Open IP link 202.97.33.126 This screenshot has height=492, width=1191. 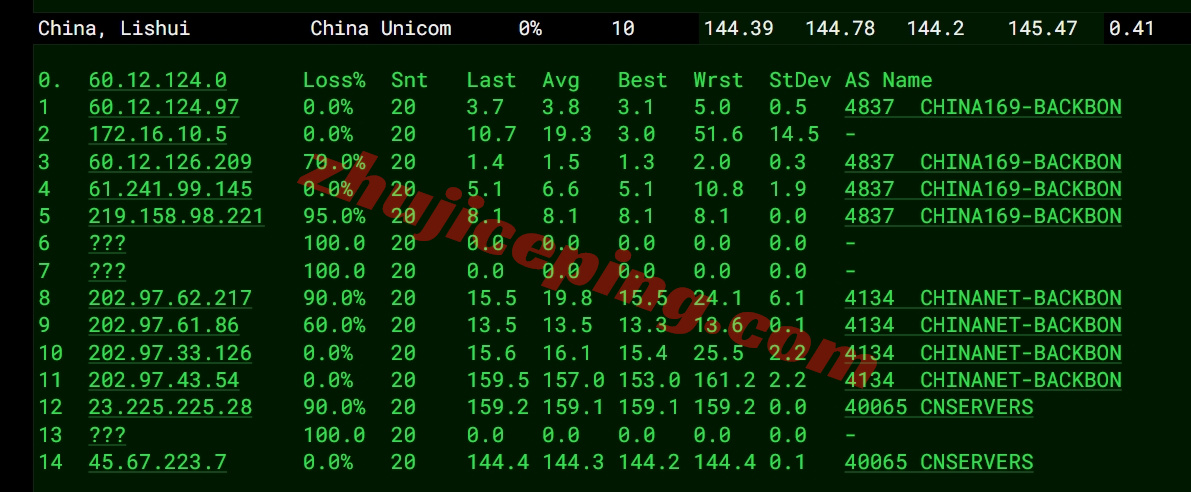170,353
